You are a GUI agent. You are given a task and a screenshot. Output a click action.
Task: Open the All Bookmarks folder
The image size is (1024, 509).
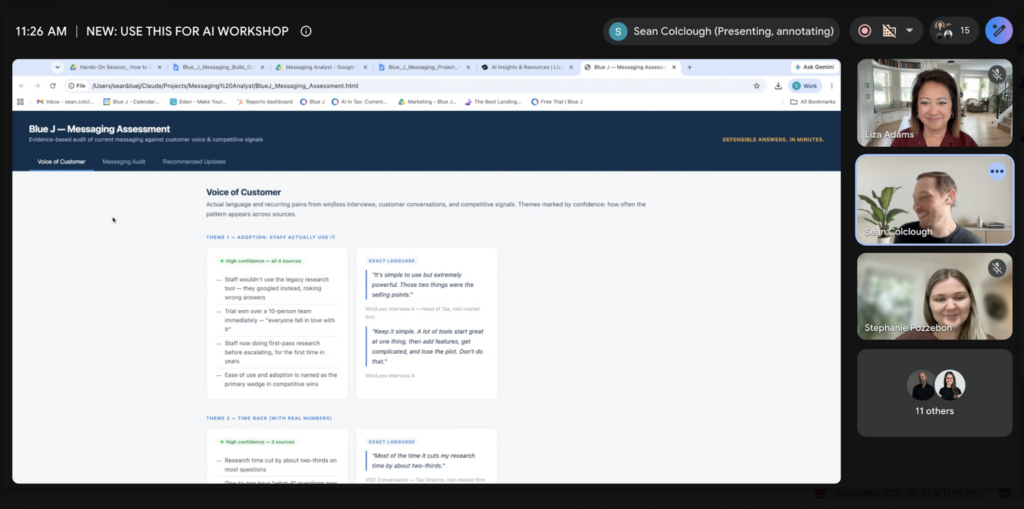point(812,102)
